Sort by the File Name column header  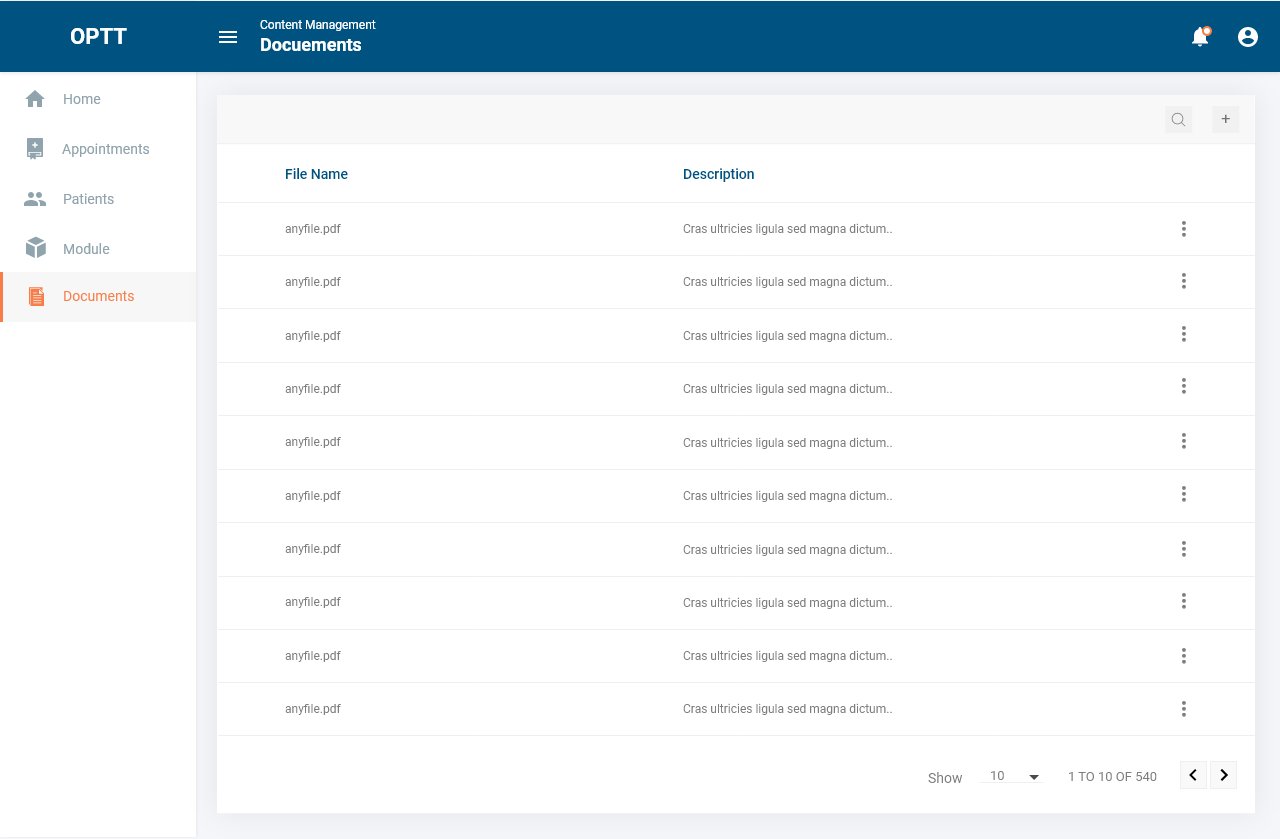click(x=316, y=174)
